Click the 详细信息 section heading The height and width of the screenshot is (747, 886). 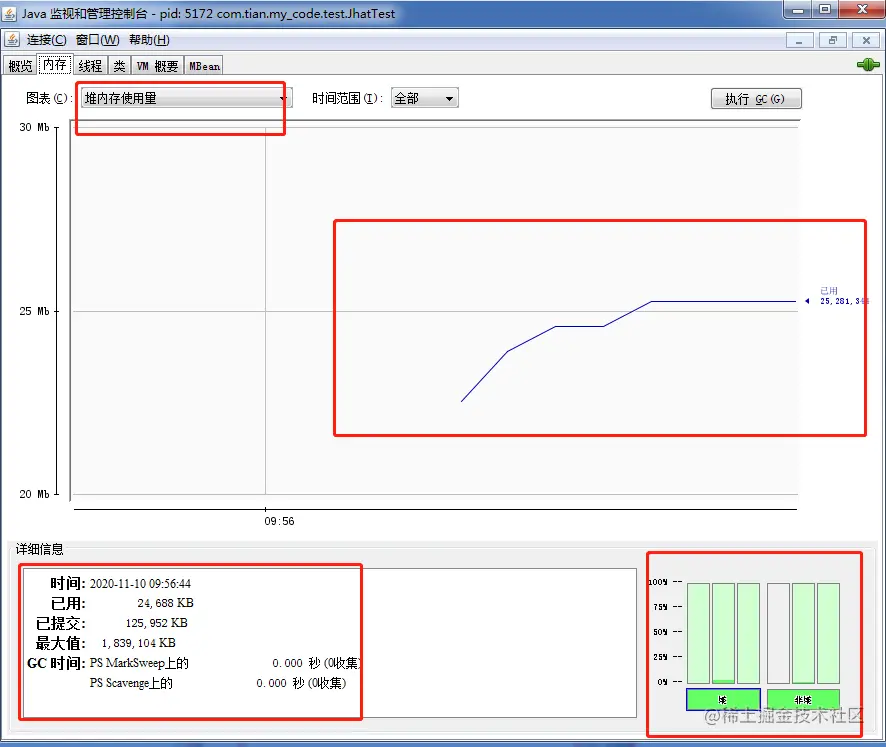(x=40, y=549)
